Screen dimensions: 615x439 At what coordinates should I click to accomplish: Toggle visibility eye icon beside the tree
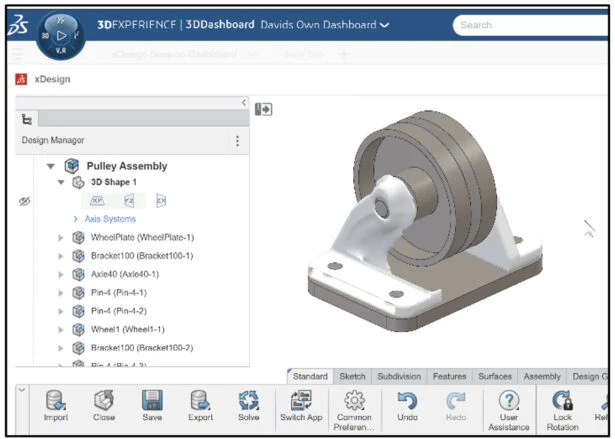point(25,201)
